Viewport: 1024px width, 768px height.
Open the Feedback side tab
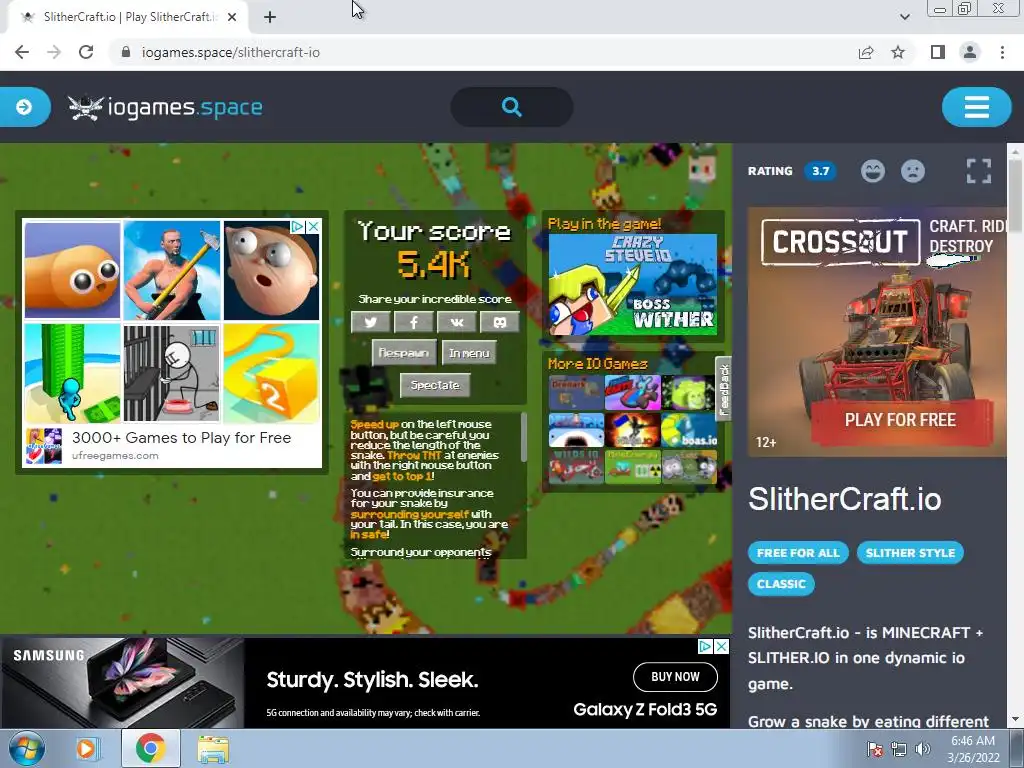coord(724,389)
